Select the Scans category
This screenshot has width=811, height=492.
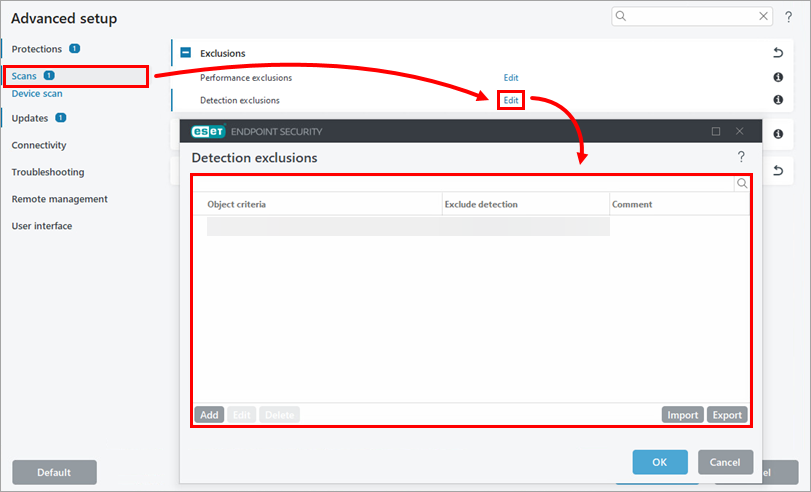[x=24, y=76]
